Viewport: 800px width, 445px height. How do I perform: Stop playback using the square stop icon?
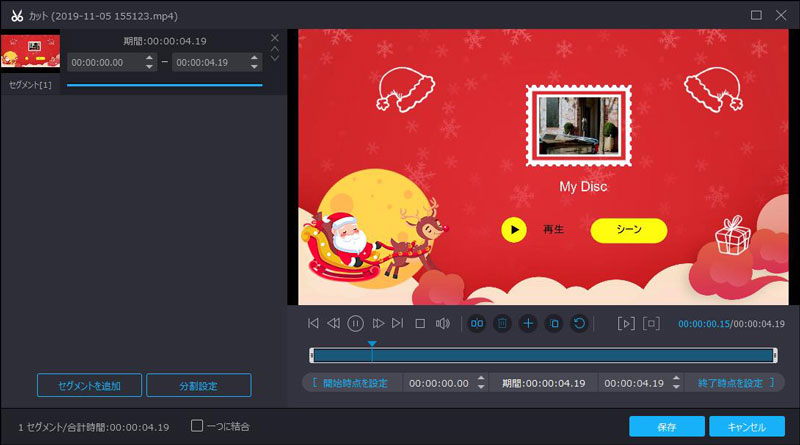(x=420, y=323)
